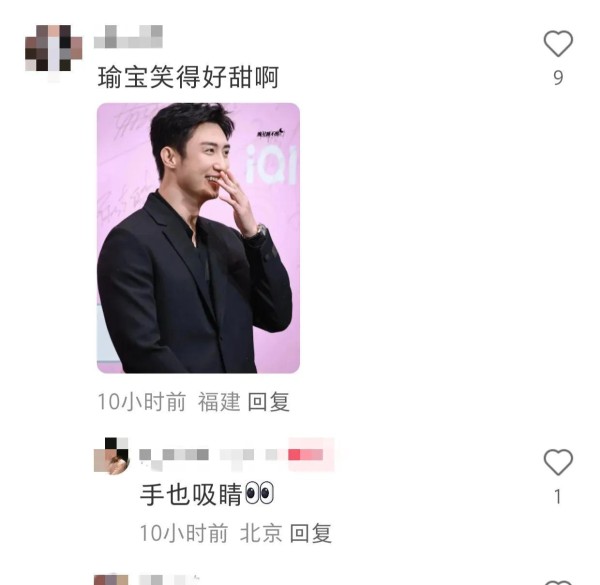Select the comment text 瑜宝笑得好甜啊

click(x=188, y=77)
